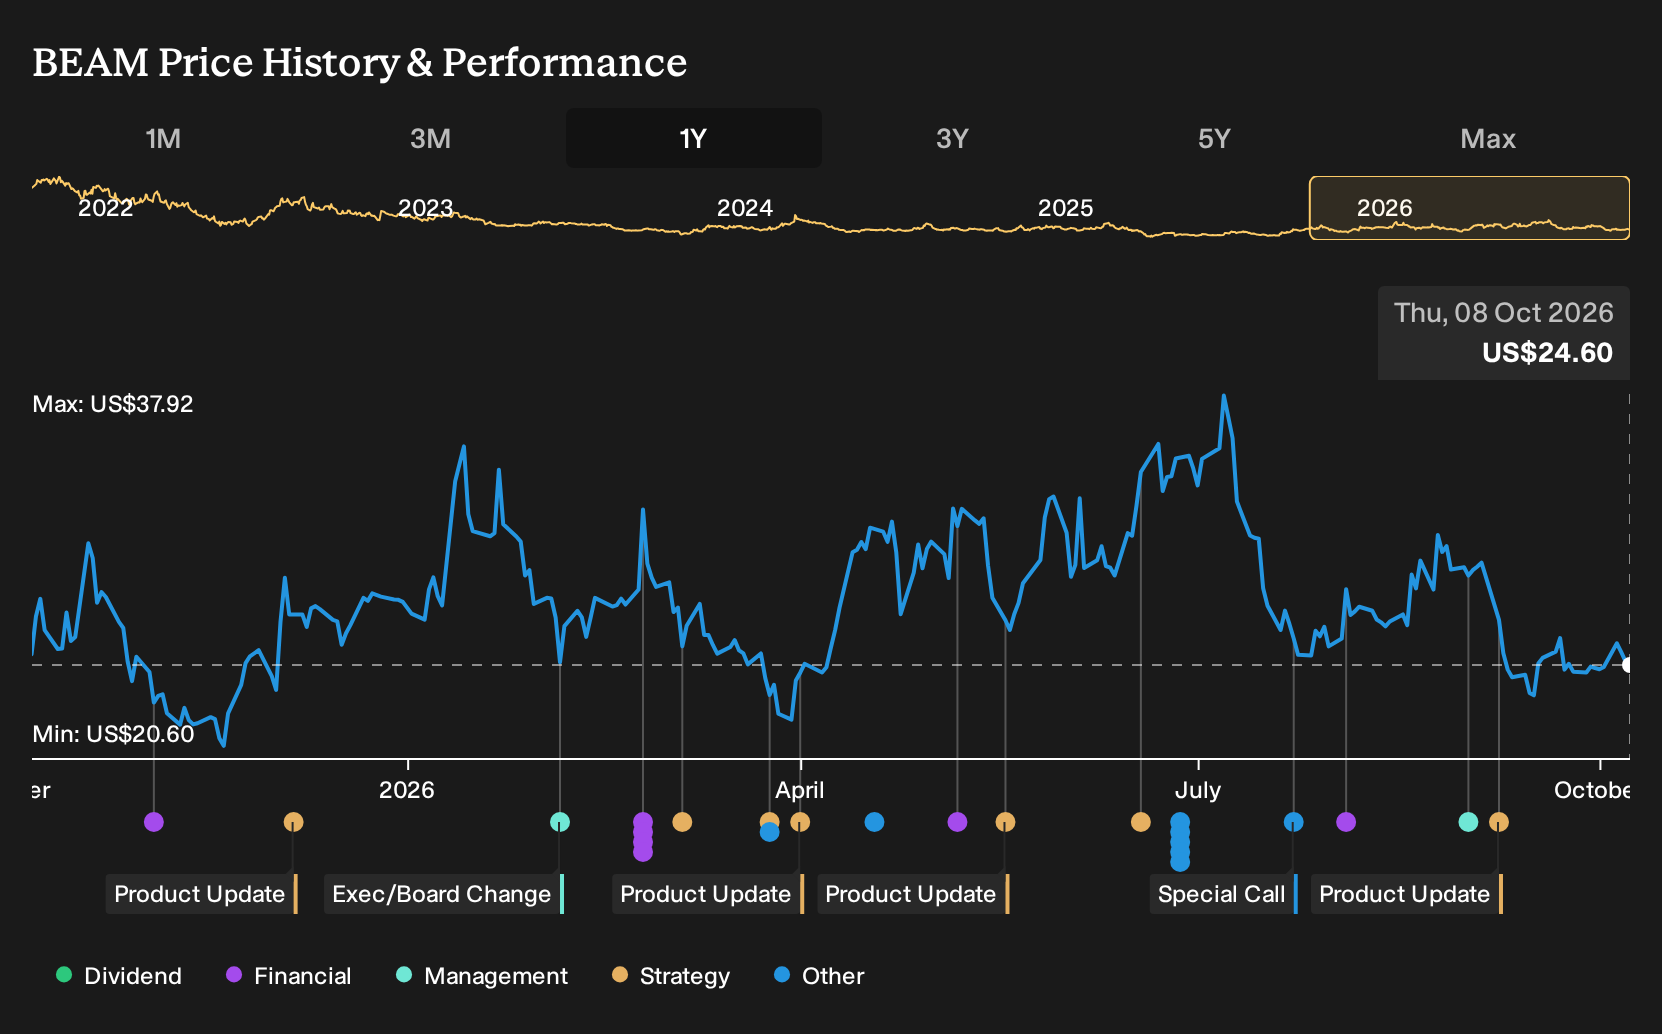The width and height of the screenshot is (1662, 1034).
Task: Click the latest orange Strategy event marker
Action: click(1499, 822)
